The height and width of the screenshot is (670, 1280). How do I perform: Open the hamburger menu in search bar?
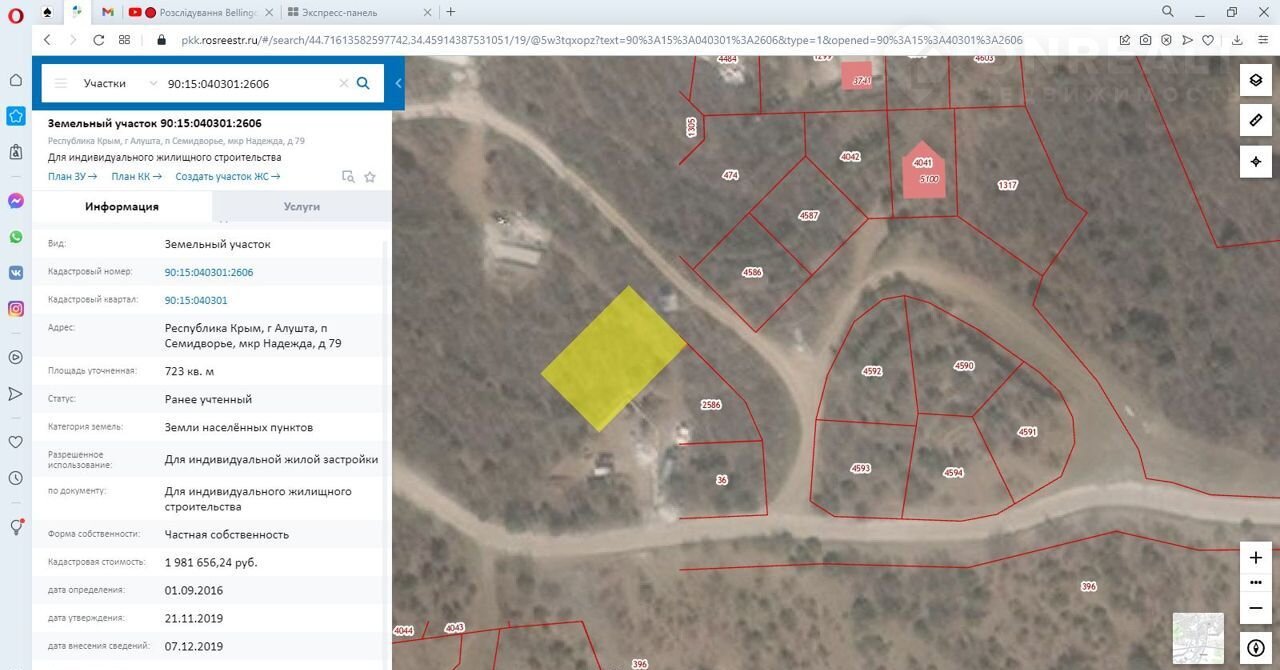(x=61, y=84)
